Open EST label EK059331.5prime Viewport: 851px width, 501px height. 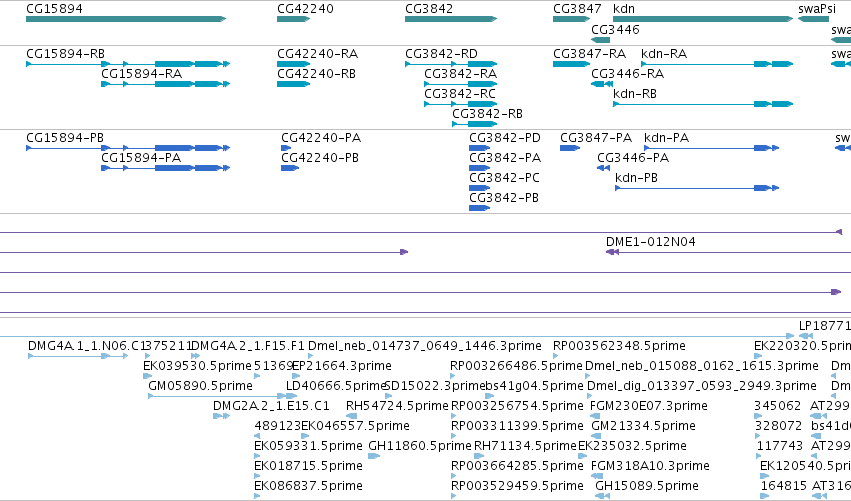click(x=308, y=446)
